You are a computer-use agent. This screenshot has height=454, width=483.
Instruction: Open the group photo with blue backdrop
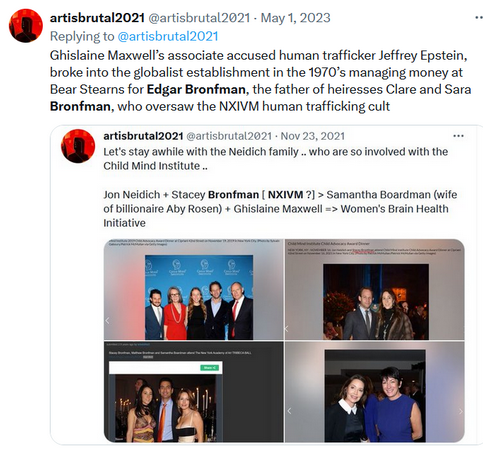click(x=194, y=289)
